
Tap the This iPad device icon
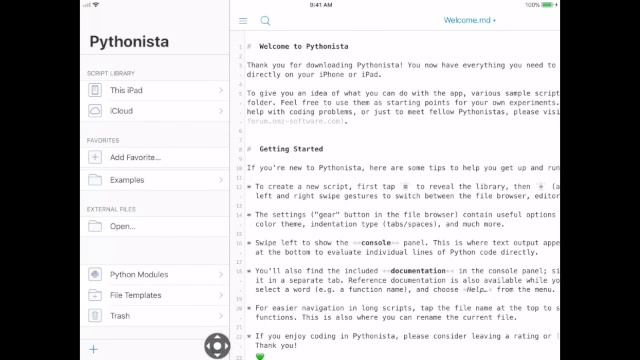[95, 90]
